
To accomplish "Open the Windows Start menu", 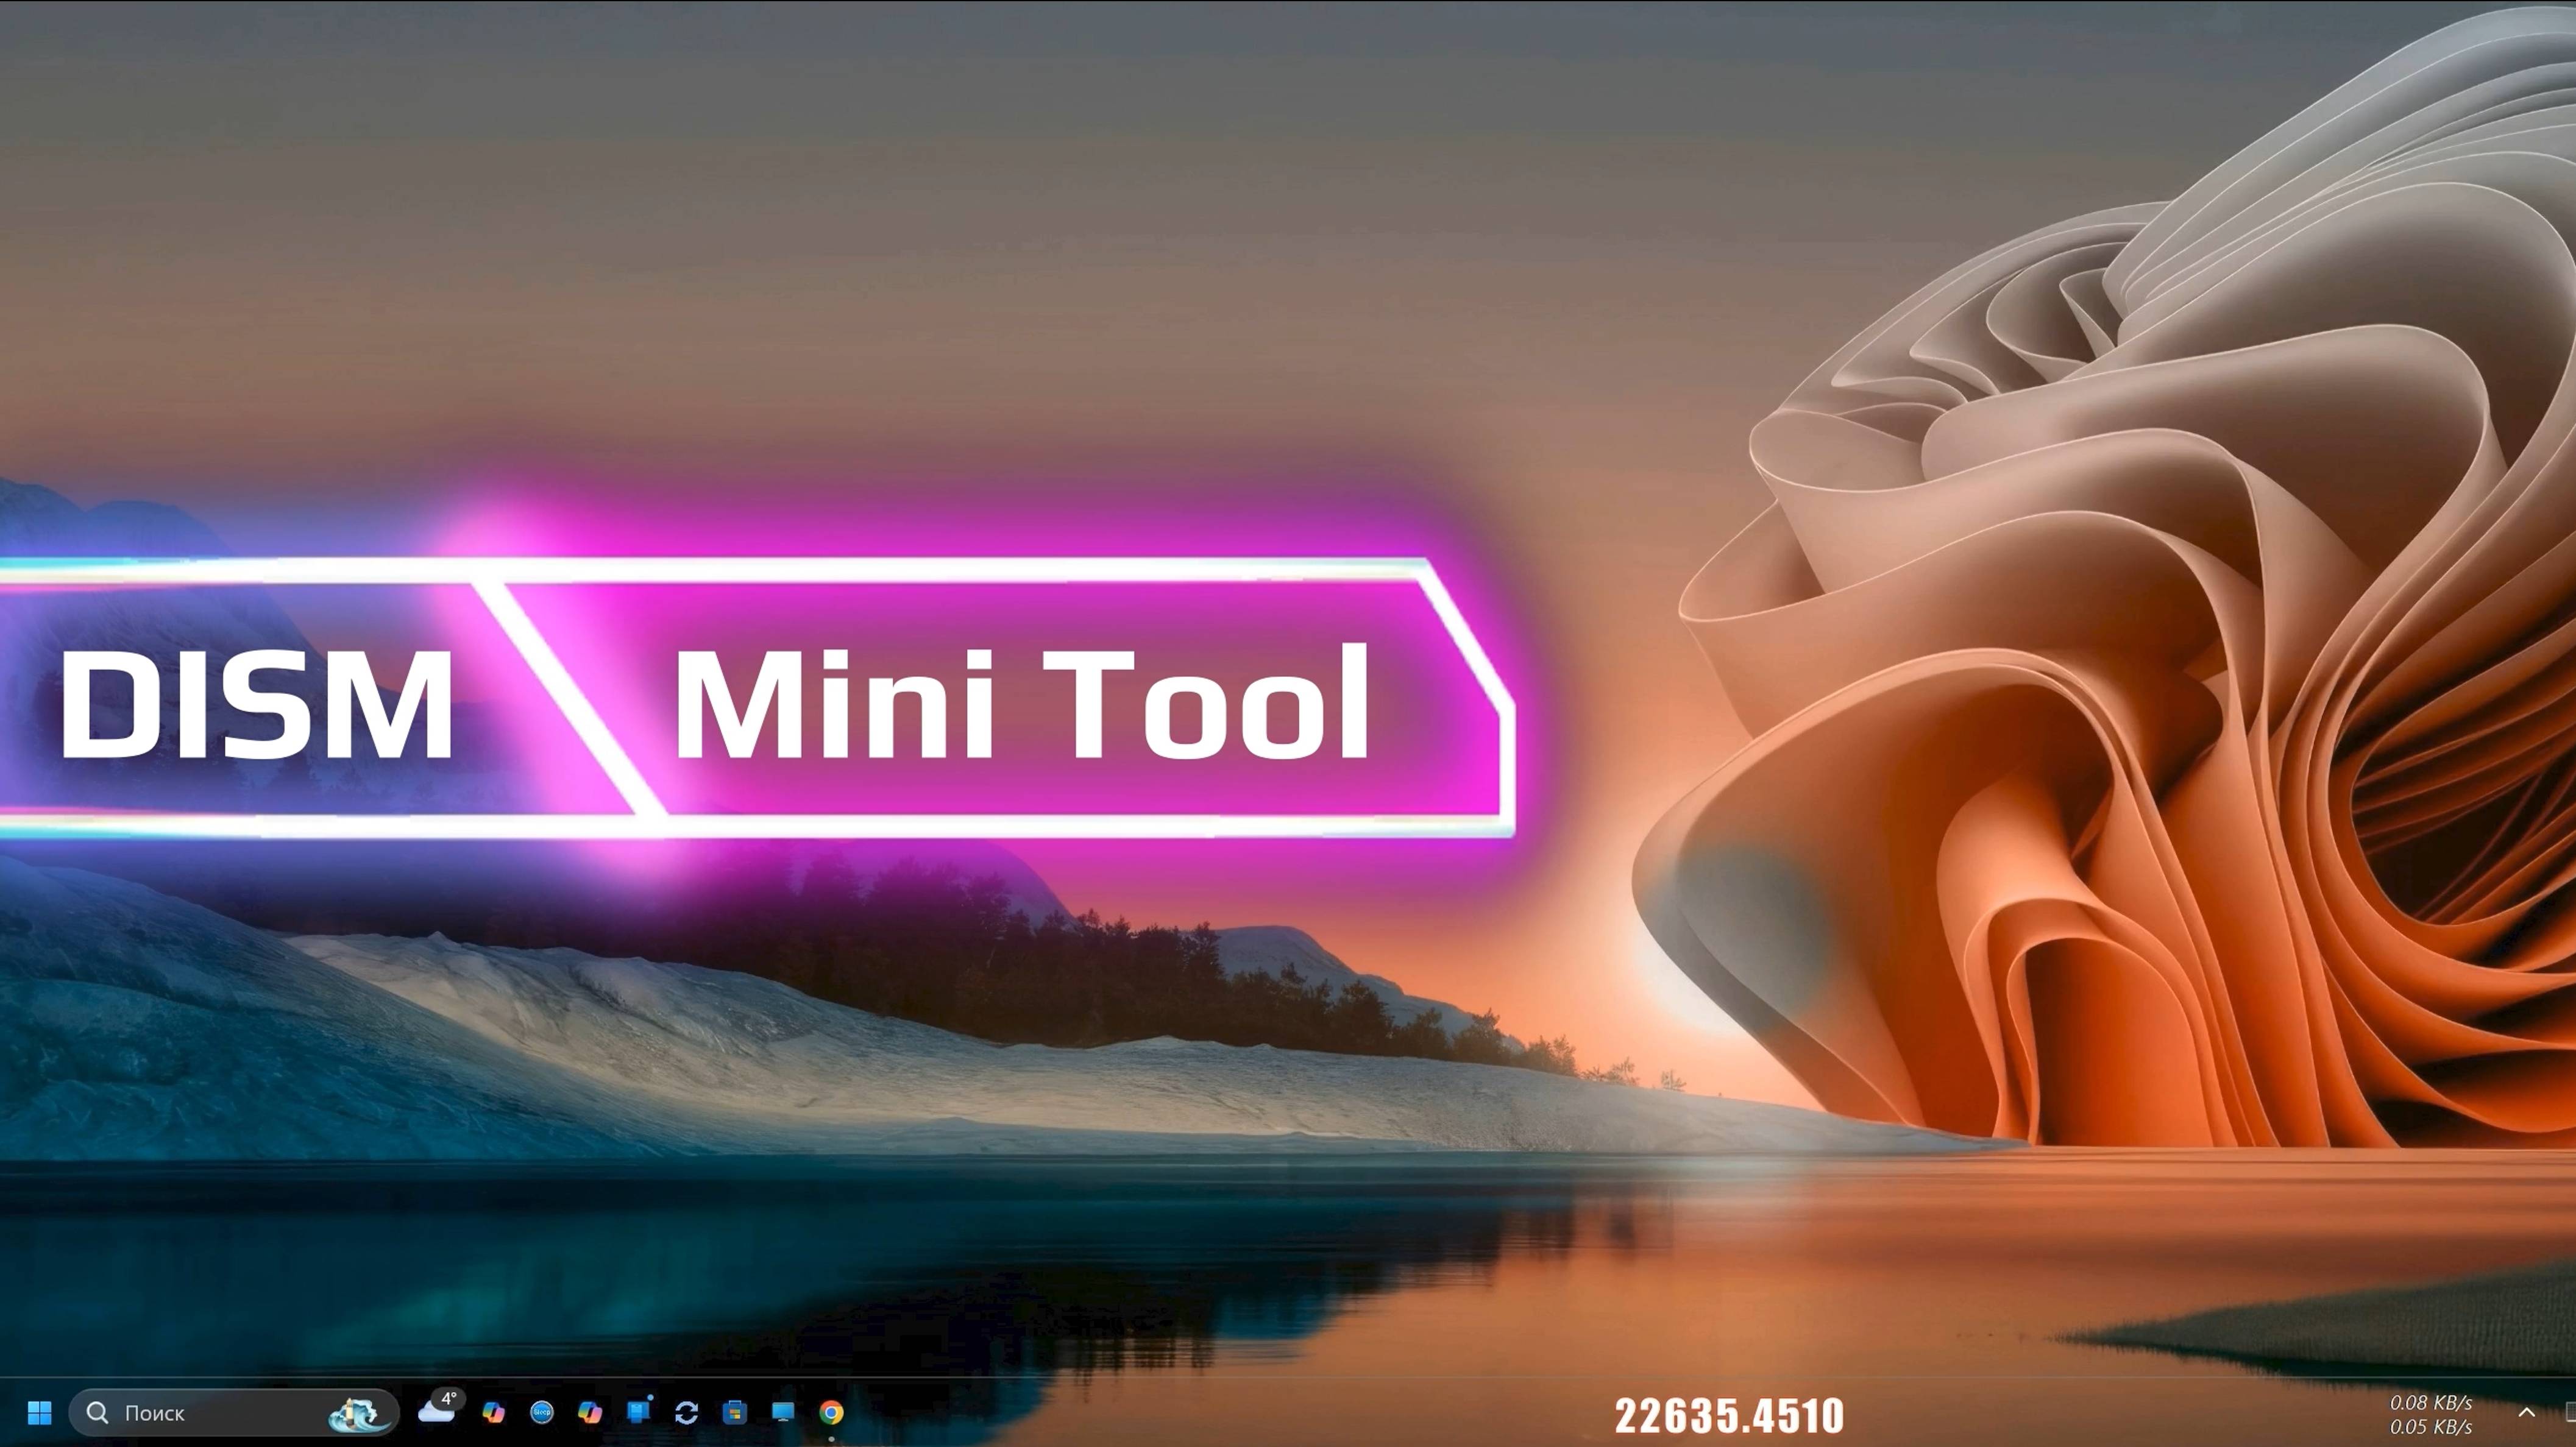I will 39,1412.
